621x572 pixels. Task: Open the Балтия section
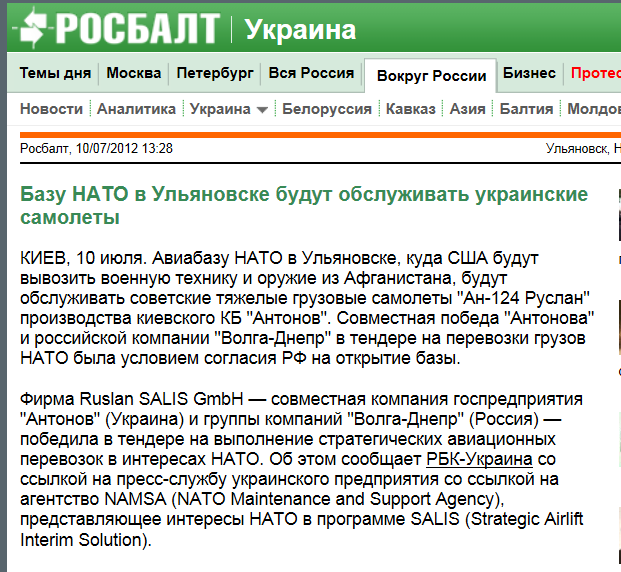tap(526, 109)
